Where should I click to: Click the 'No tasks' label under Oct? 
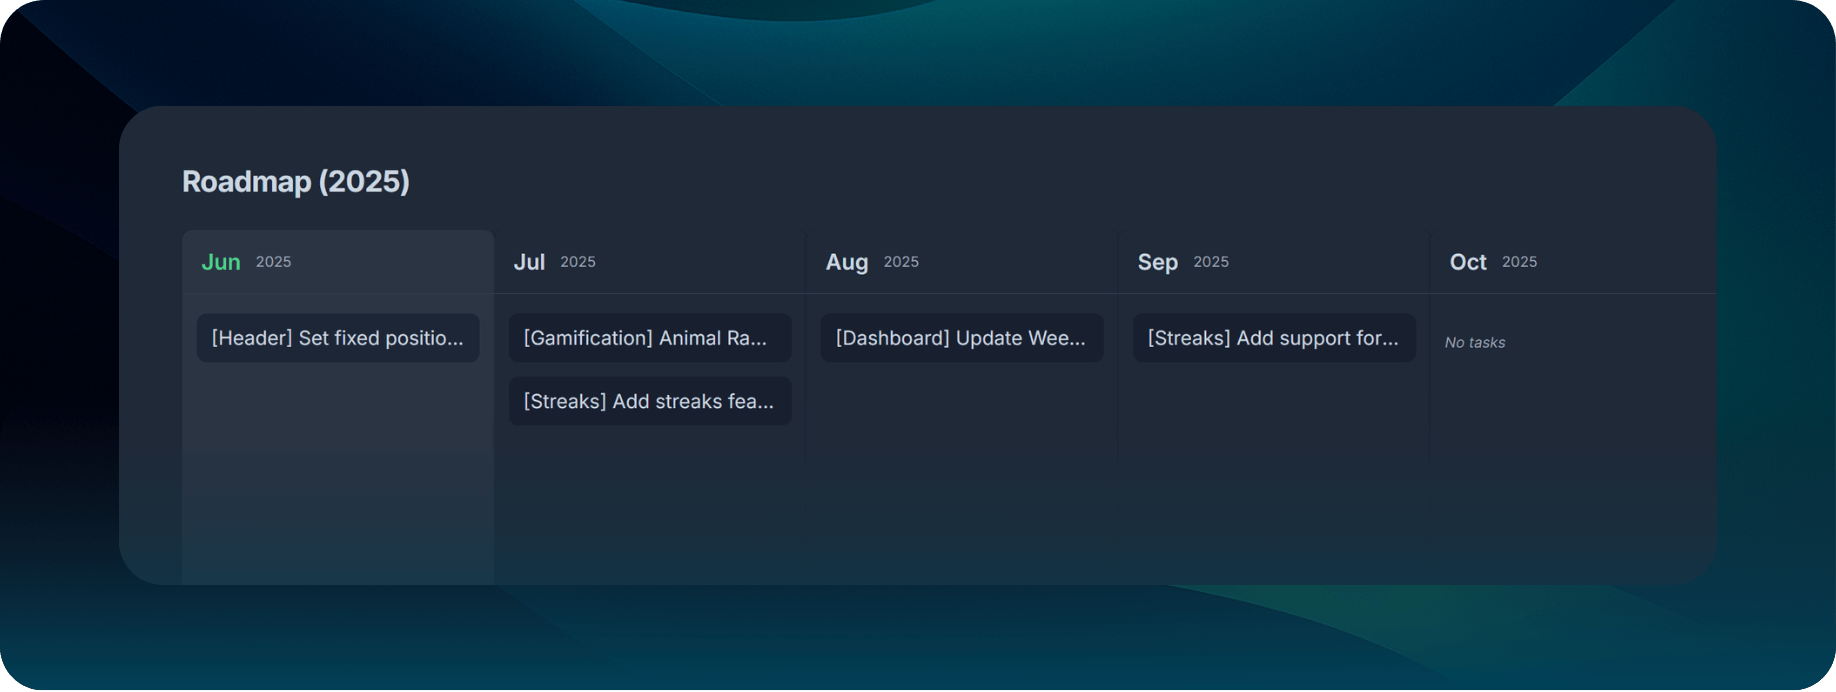click(1475, 342)
